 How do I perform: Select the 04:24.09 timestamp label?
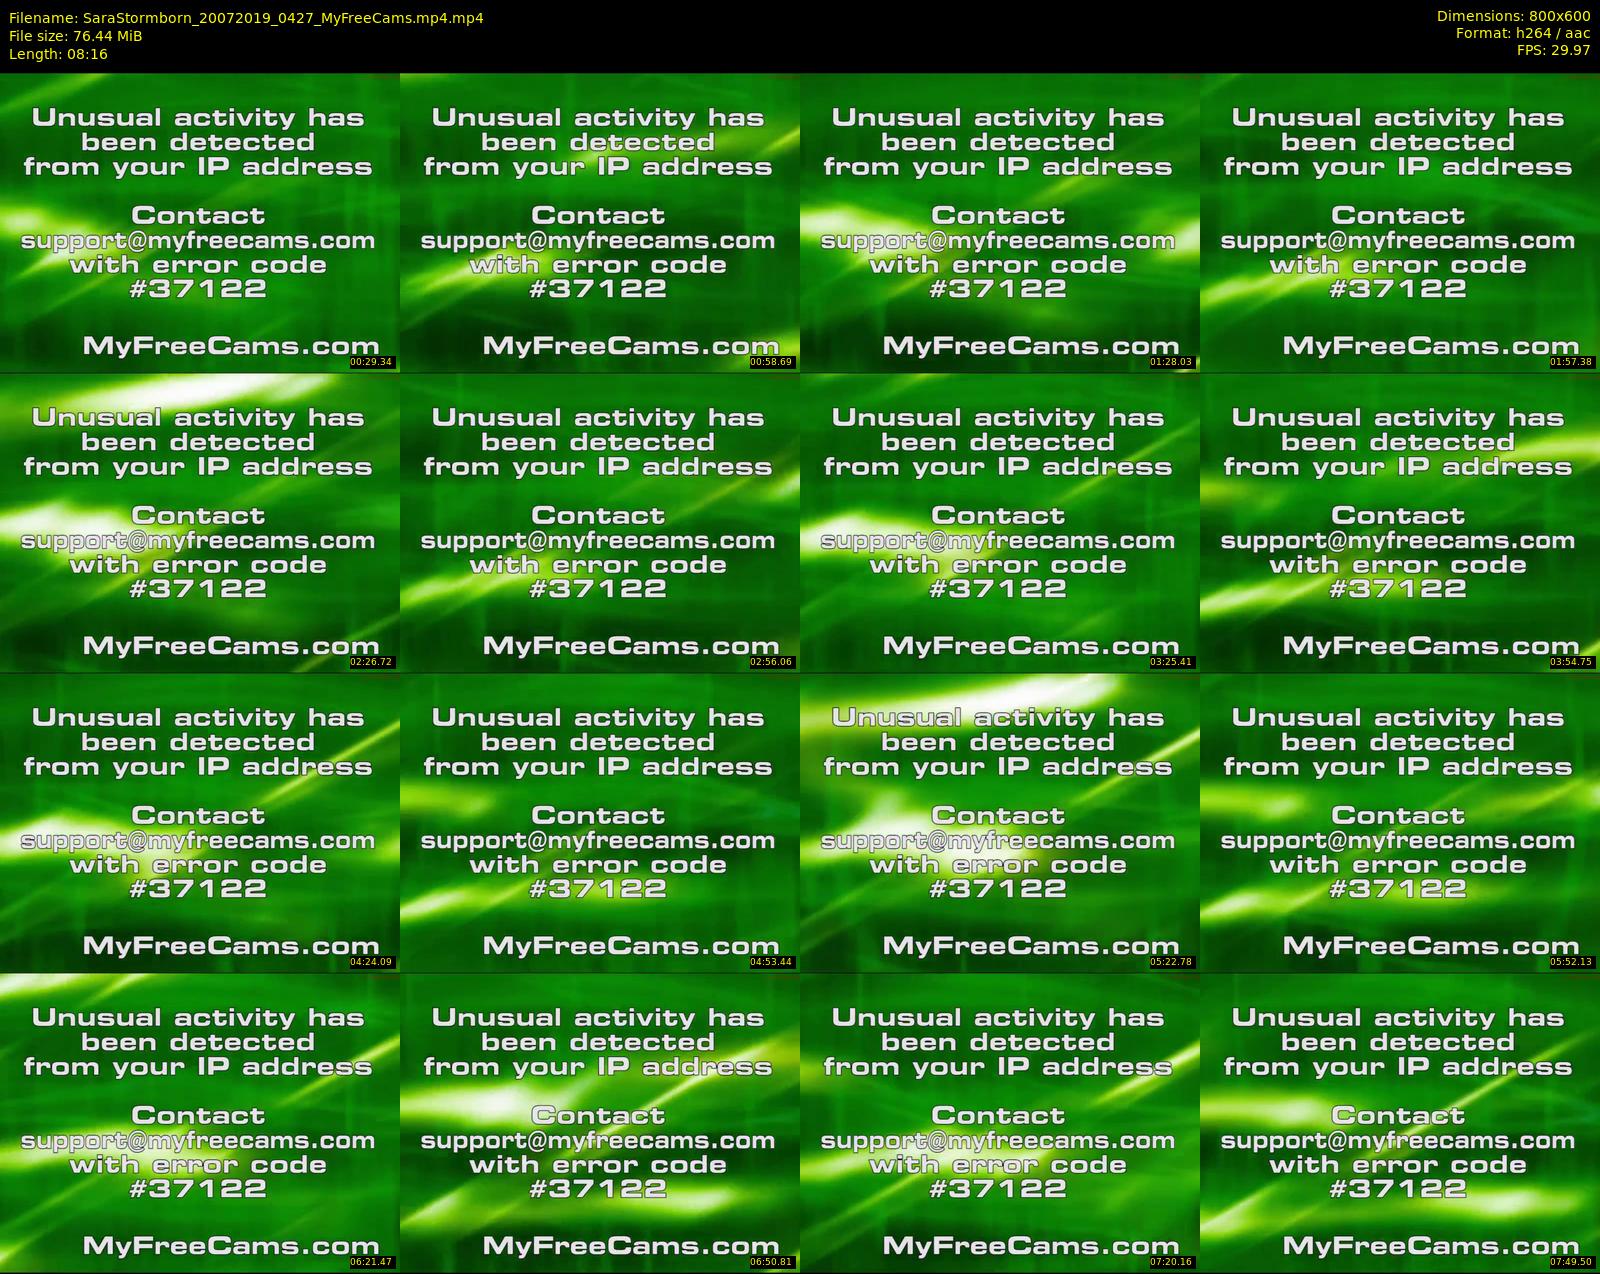[x=372, y=962]
